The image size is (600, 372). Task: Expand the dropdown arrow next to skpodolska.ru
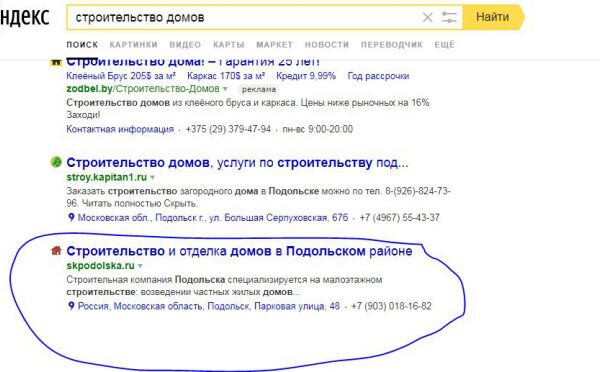140,266
